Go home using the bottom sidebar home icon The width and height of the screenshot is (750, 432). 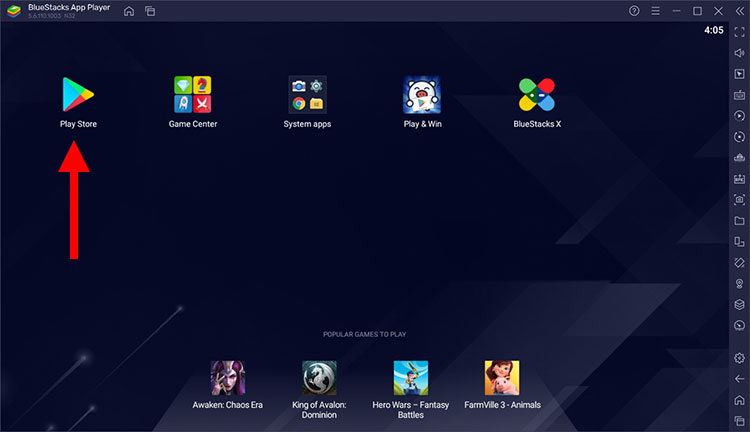point(739,400)
